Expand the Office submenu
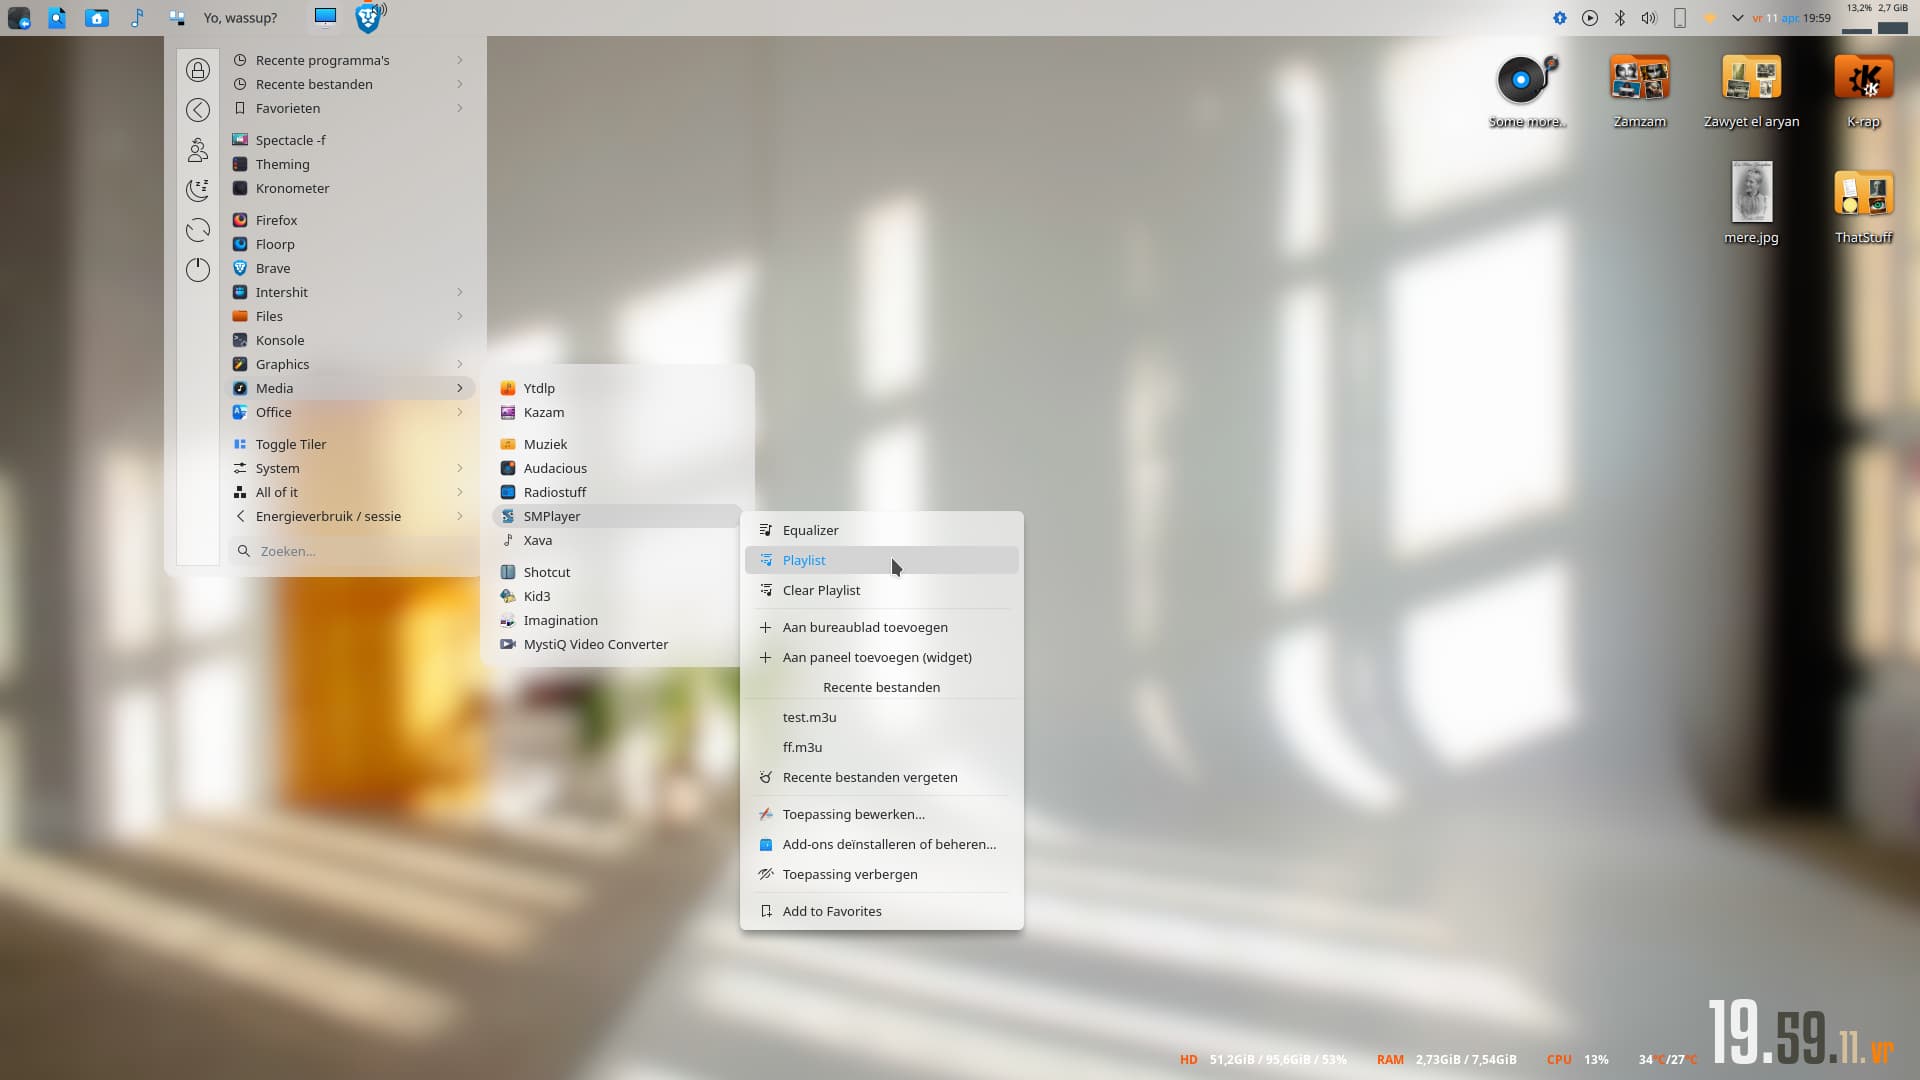Viewport: 1920px width, 1080px height. point(352,412)
